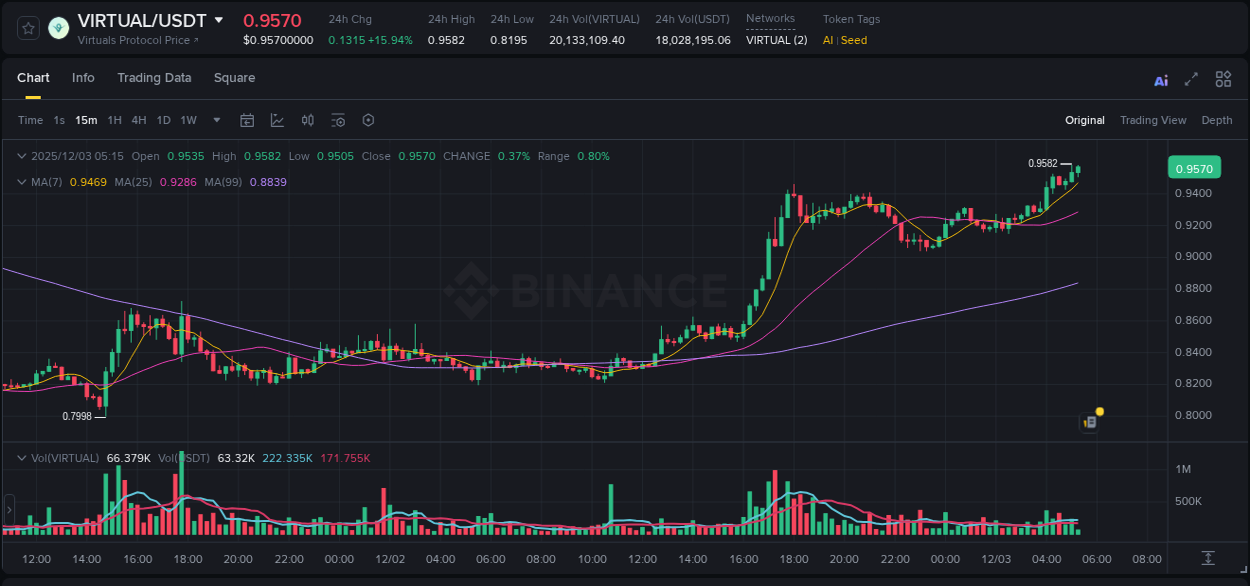Switch to the Depth view

[1217, 120]
